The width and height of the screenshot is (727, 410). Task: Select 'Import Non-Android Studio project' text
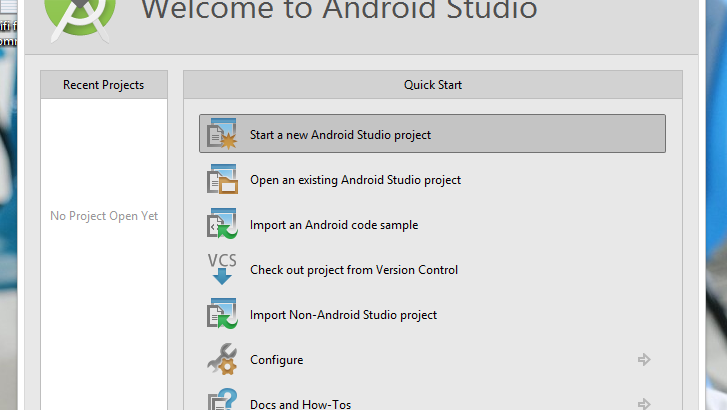343,315
